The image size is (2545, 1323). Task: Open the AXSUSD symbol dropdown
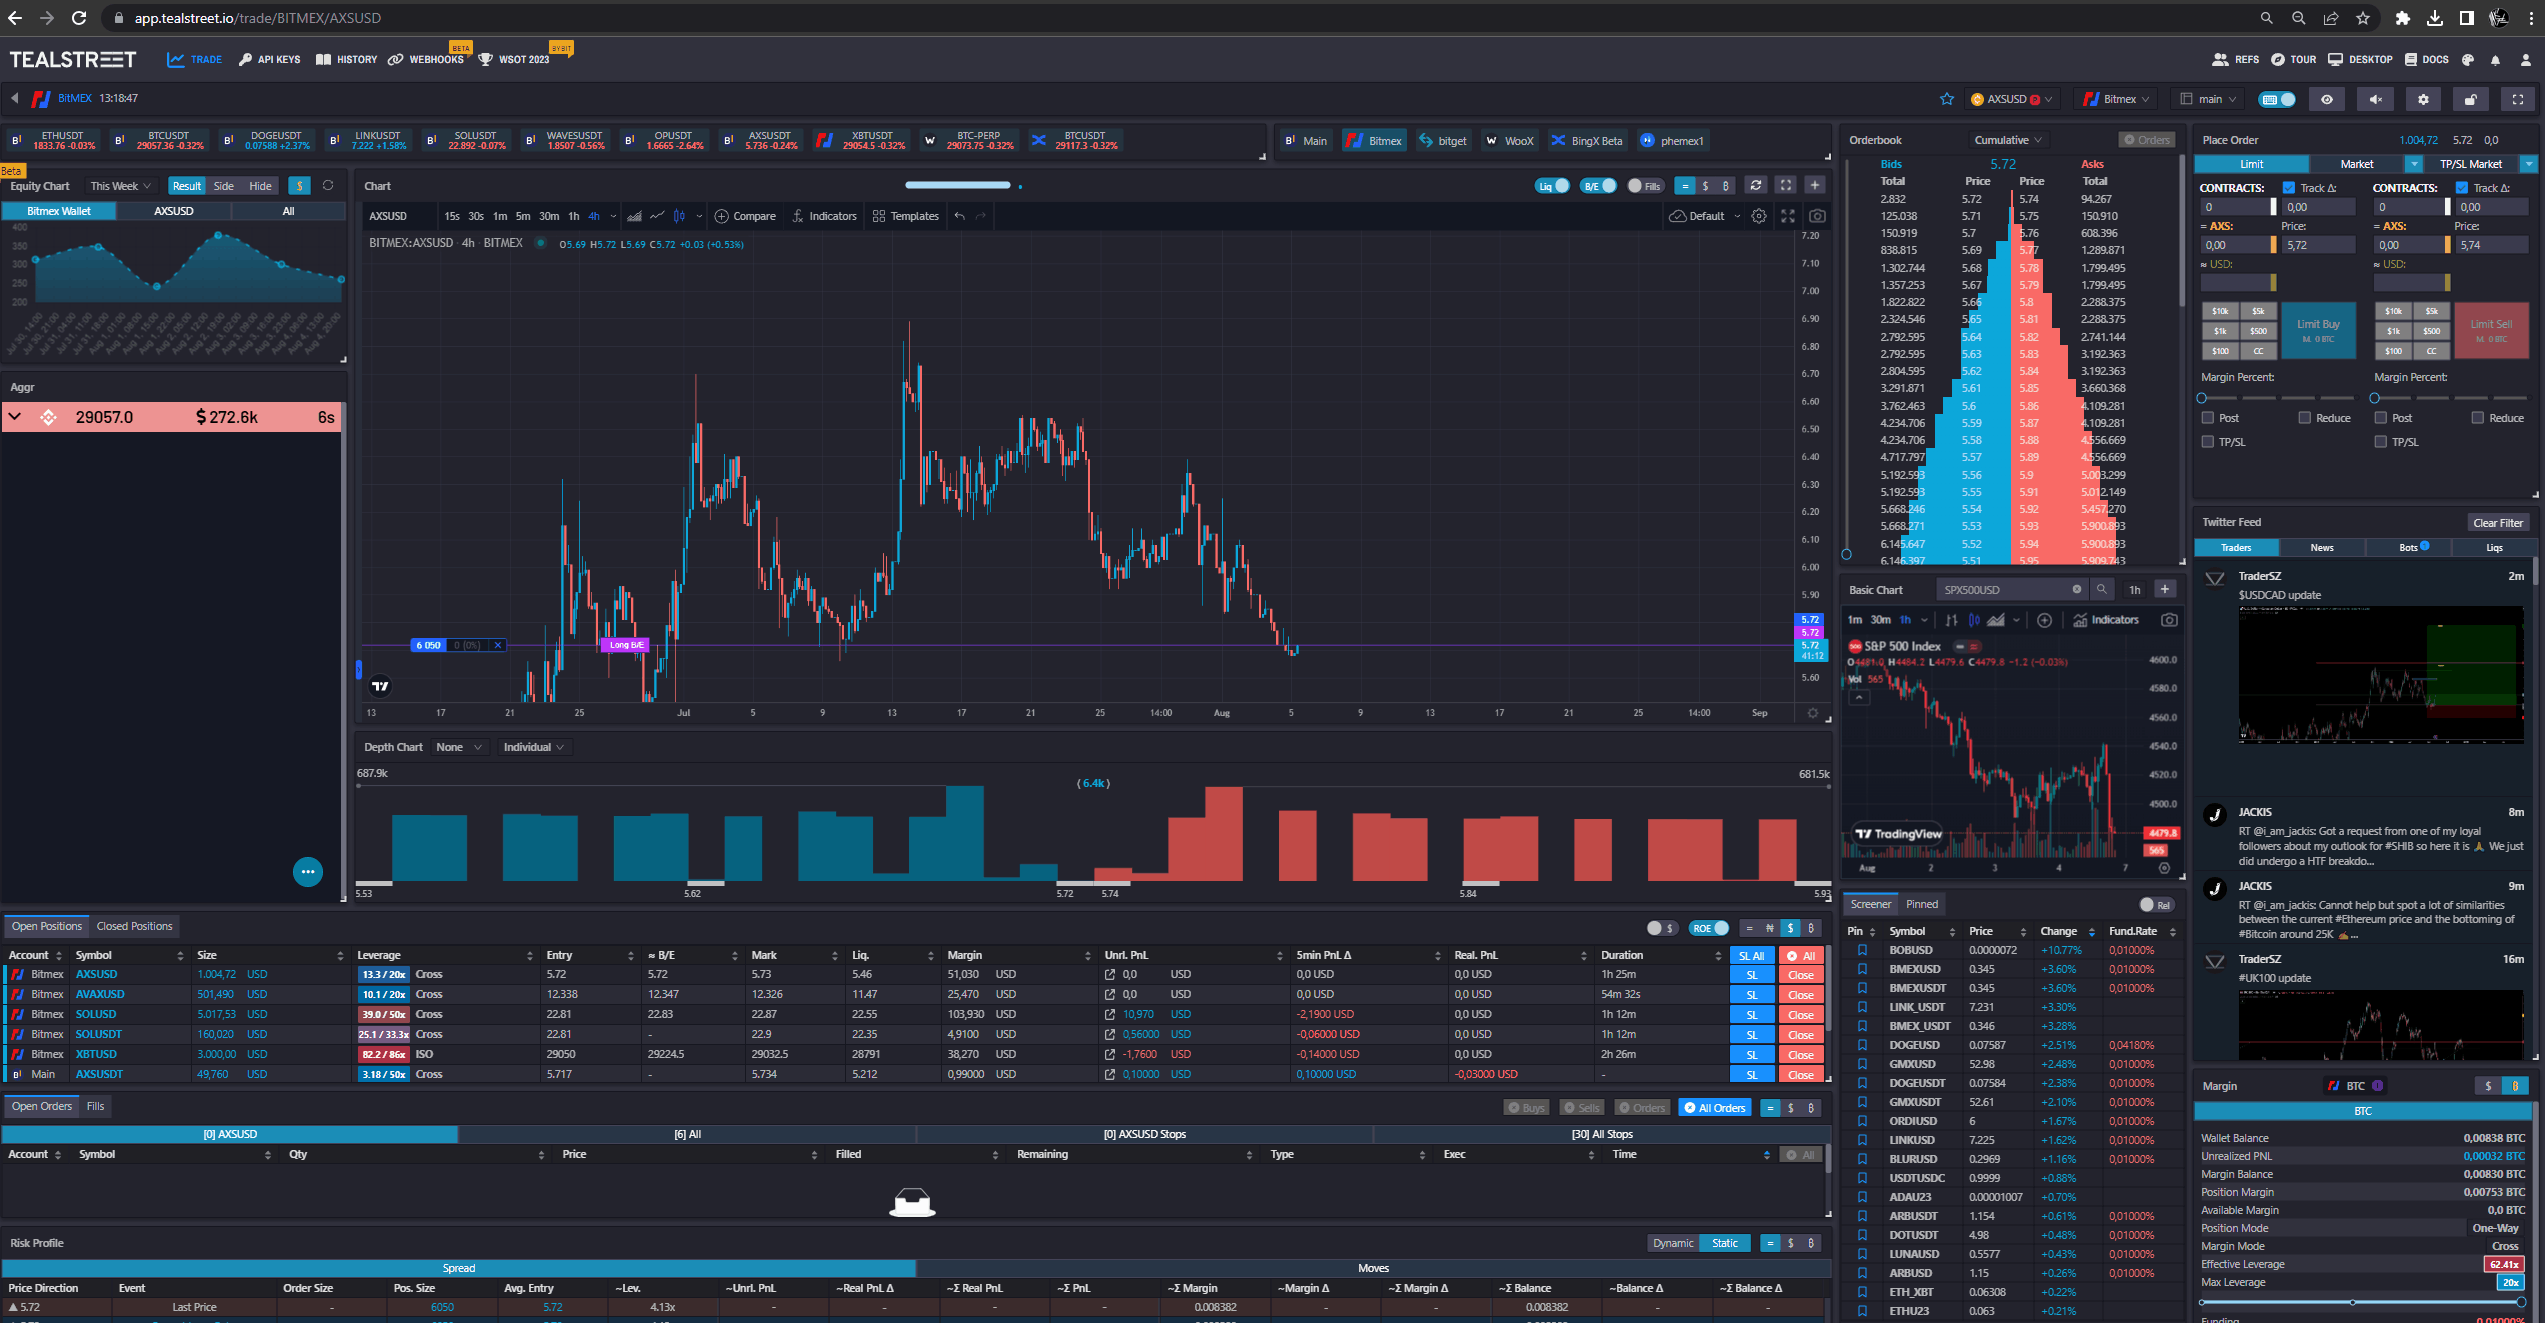tap(2012, 99)
